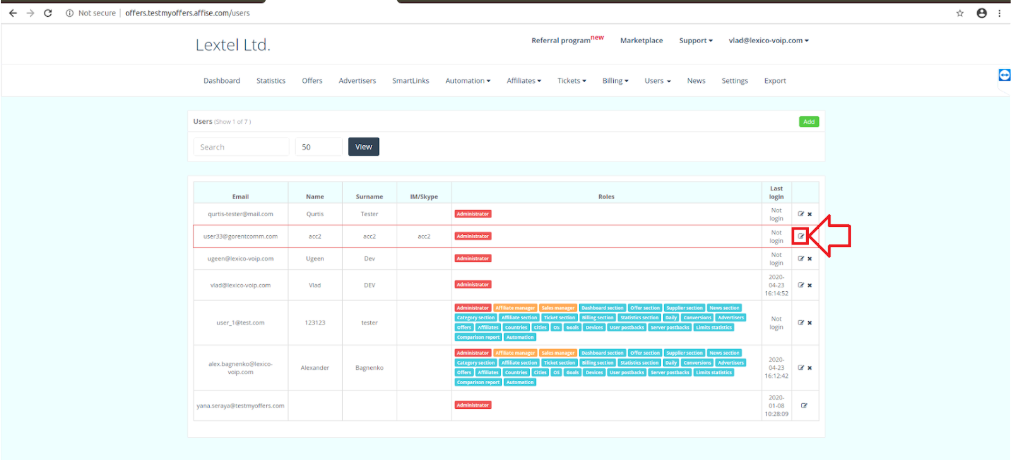The width and height of the screenshot is (1011, 460).
Task: Open the vlad@lexico-voip.com account dropdown
Action: coord(769,40)
